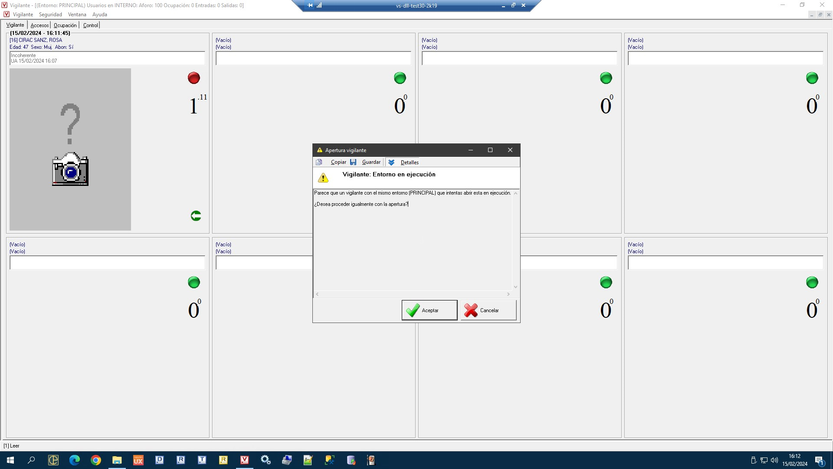Switch to the Ocupación tab

[65, 25]
